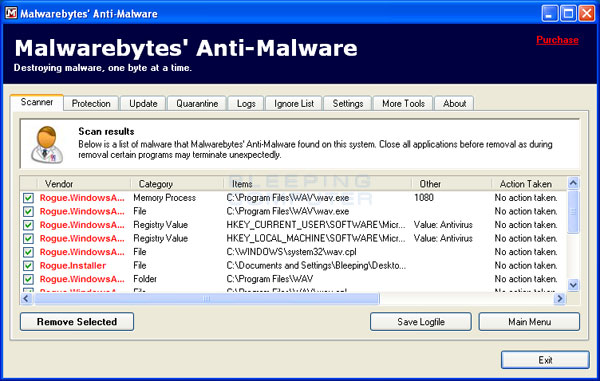600x381 pixels.
Task: Click the Save Logfile button
Action: [x=421, y=322]
